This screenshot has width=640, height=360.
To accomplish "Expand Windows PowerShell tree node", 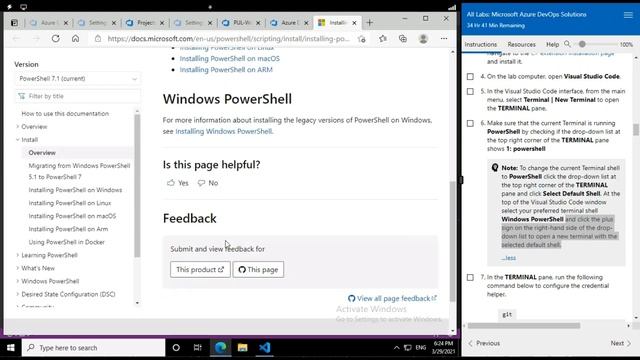I will [18, 281].
